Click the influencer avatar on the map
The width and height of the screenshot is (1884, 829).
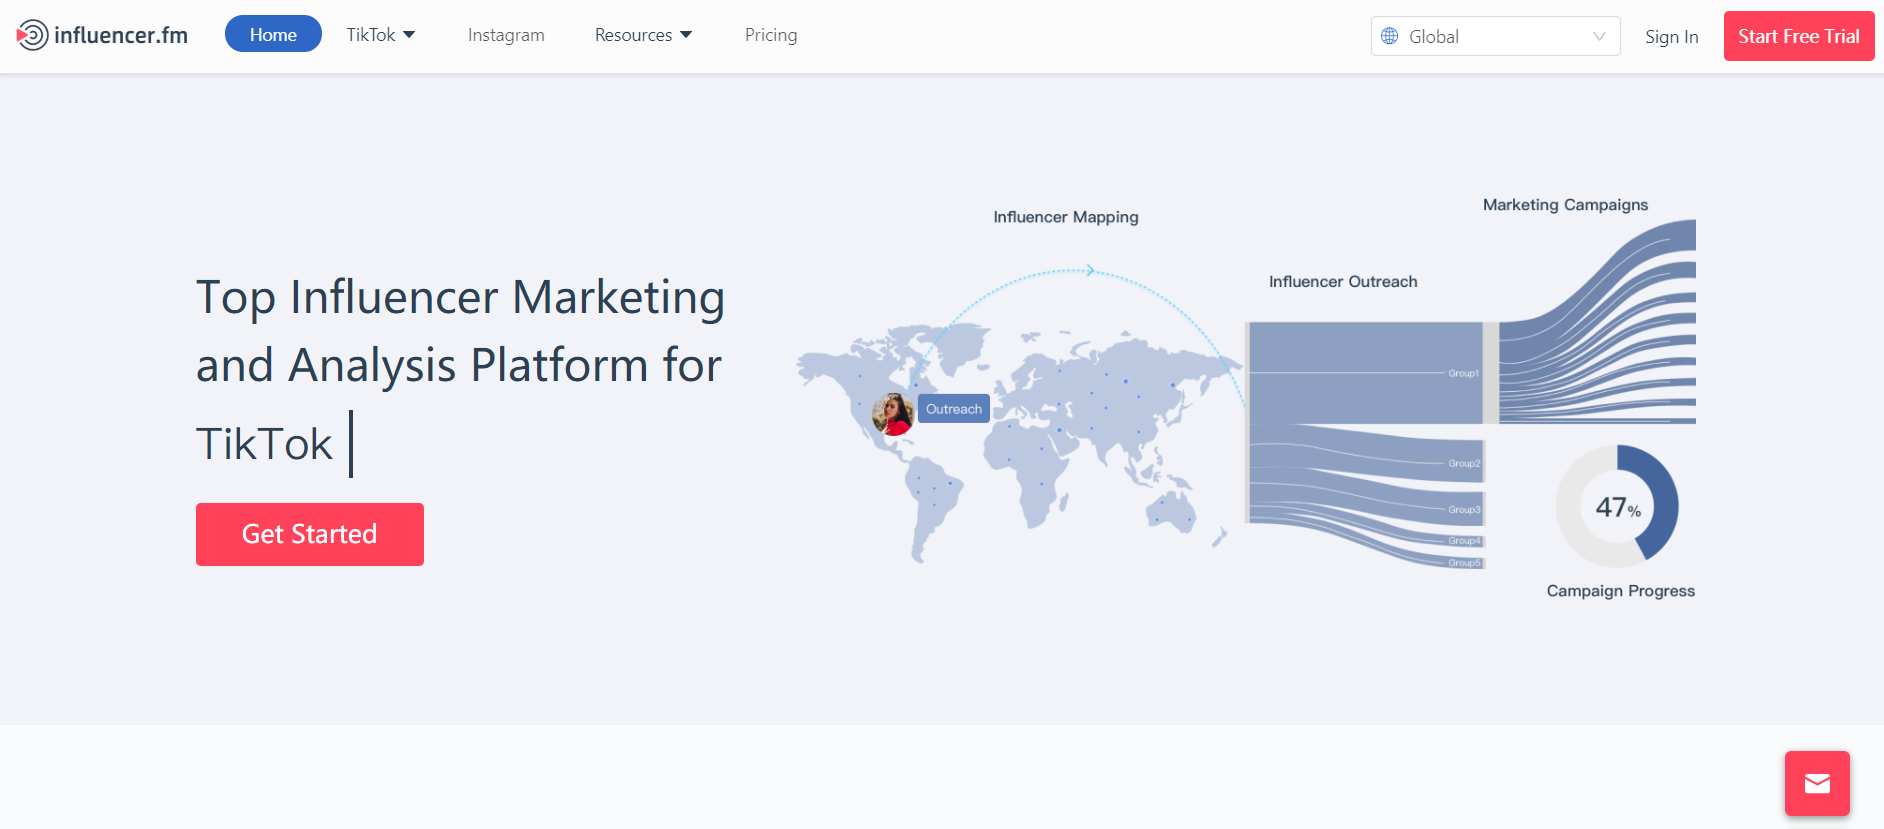893,413
